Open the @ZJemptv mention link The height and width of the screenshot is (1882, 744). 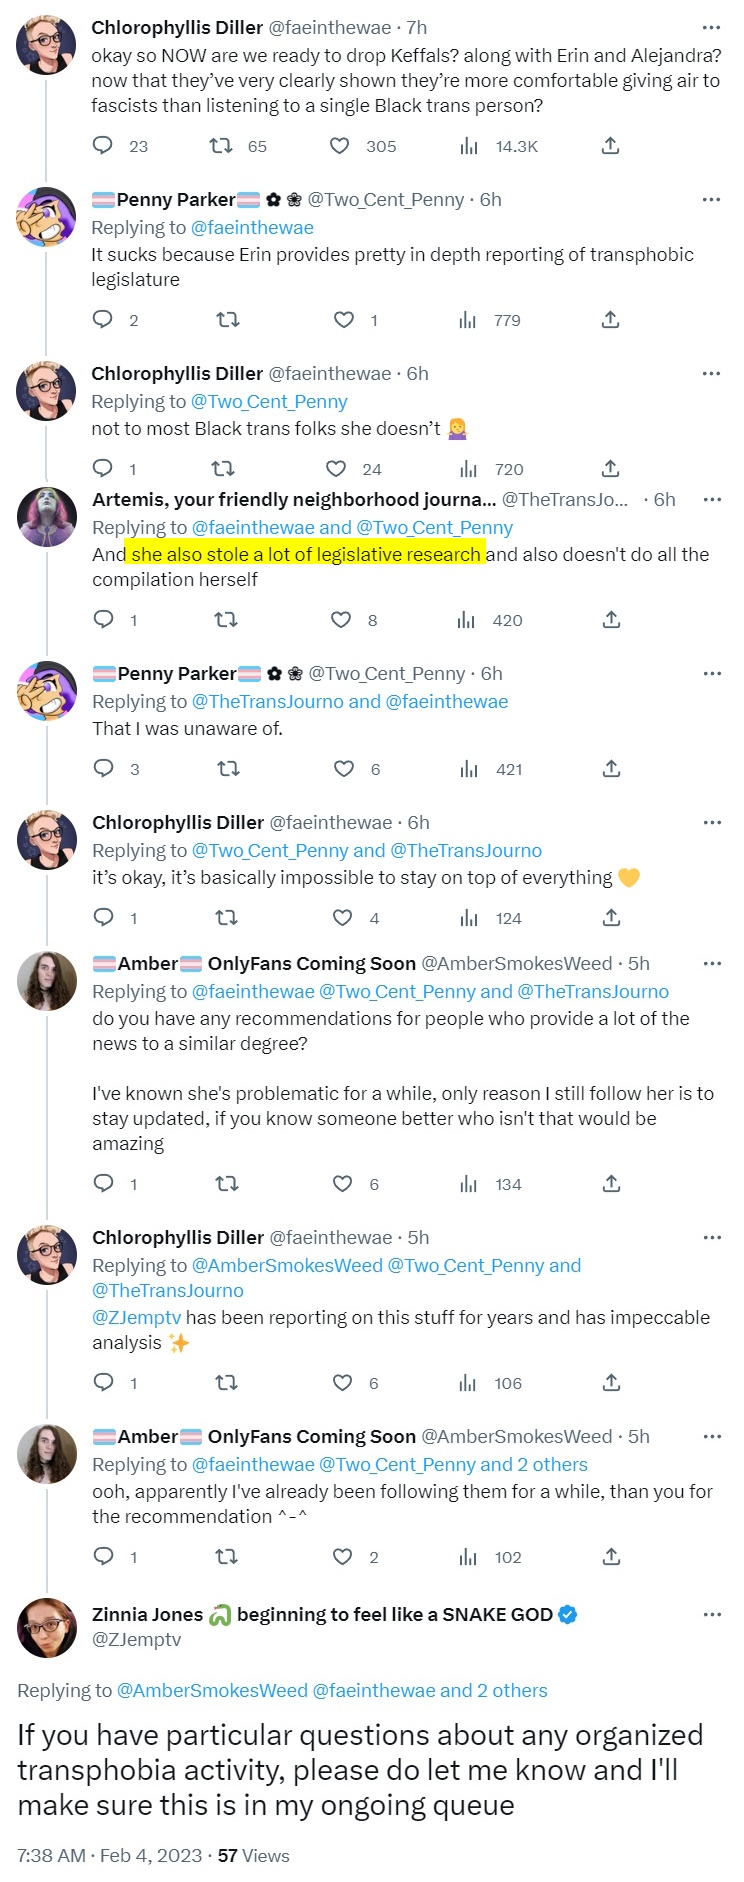[136, 1318]
